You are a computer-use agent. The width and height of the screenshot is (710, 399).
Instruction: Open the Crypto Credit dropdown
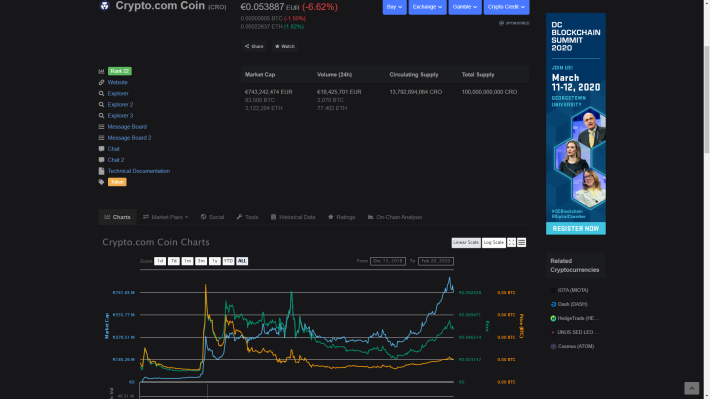(506, 7)
